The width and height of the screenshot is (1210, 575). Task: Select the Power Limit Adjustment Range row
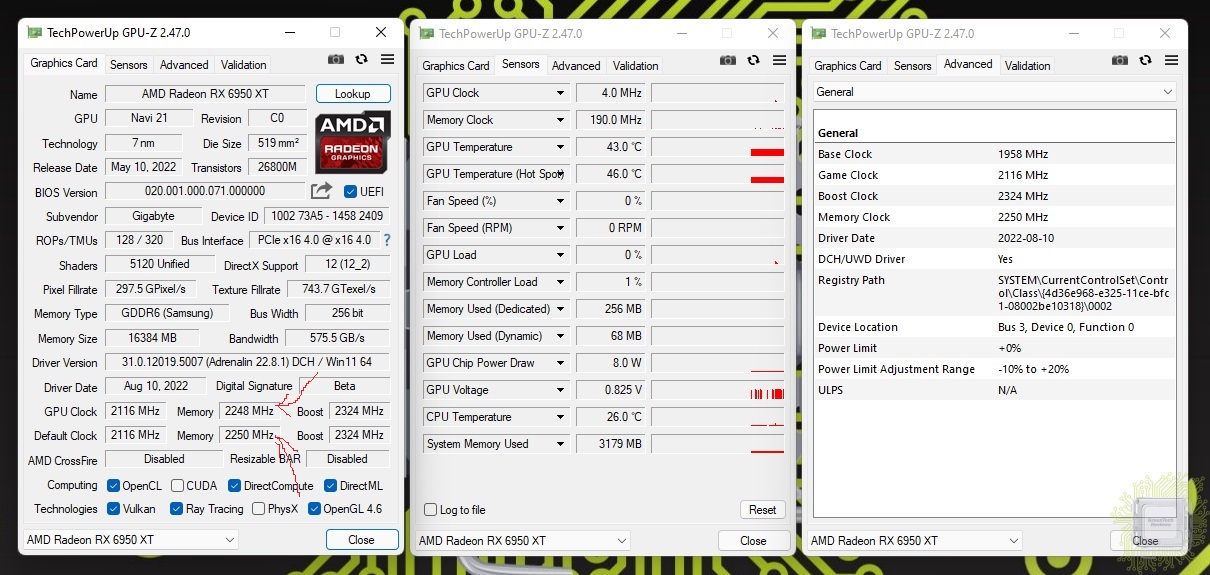click(994, 369)
